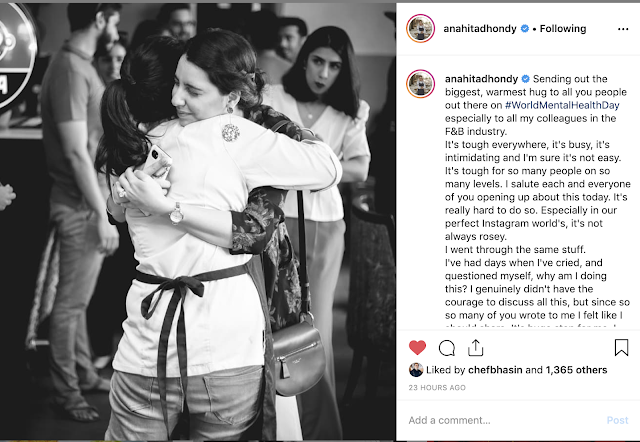Viewport: 640px width, 442px height.
Task: Open anahitadhondy username in the caption
Action: click(481, 79)
